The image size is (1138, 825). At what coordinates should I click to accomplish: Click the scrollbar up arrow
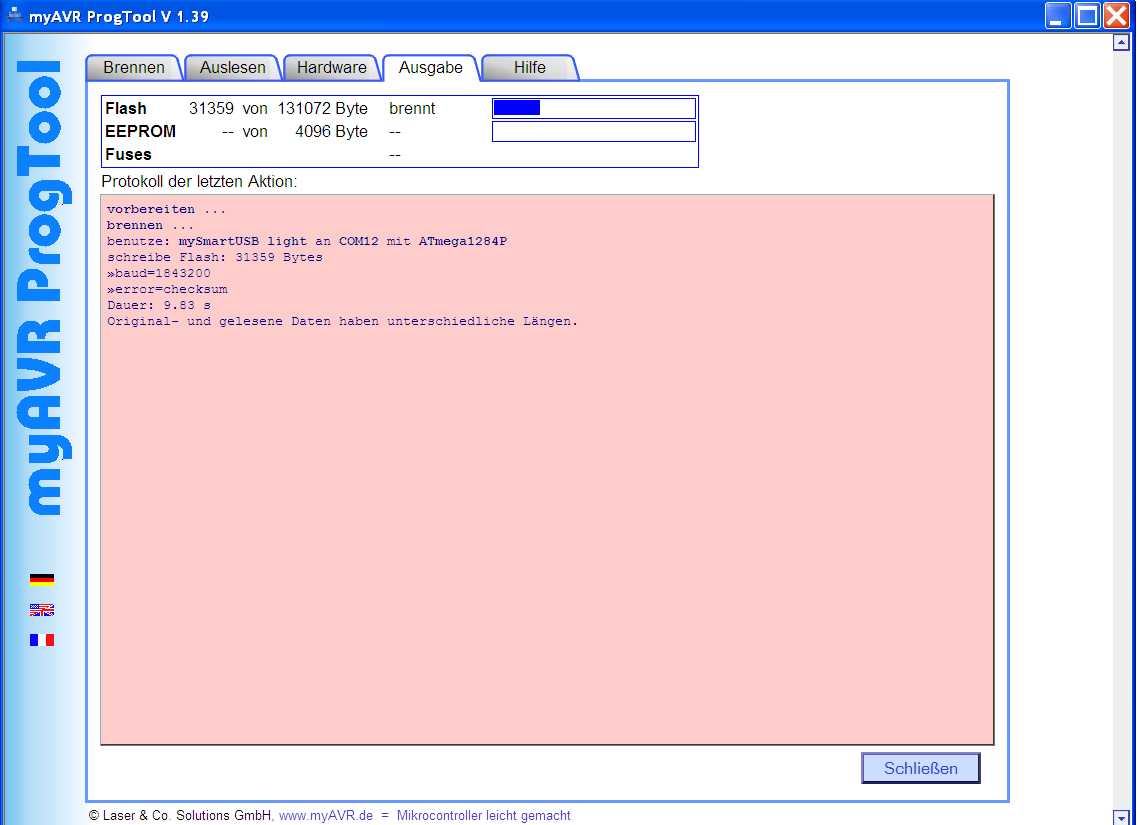[x=1121, y=43]
